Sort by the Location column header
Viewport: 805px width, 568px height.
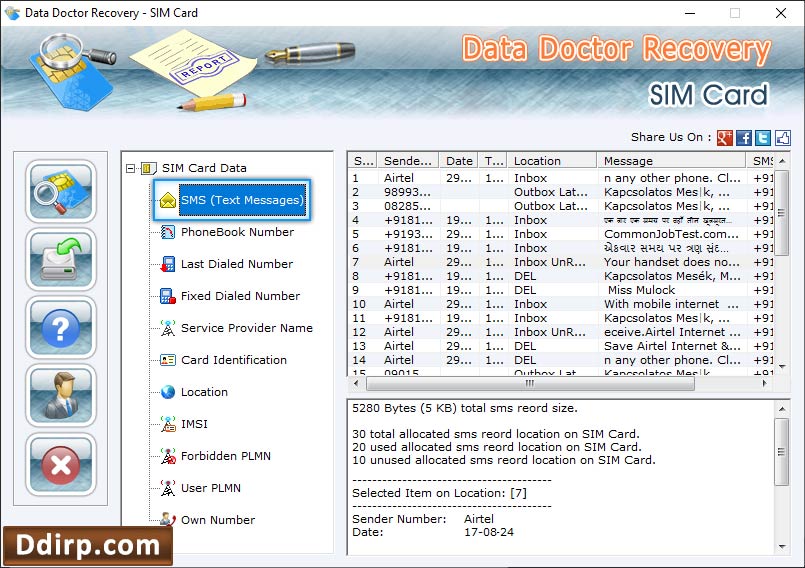[552, 161]
